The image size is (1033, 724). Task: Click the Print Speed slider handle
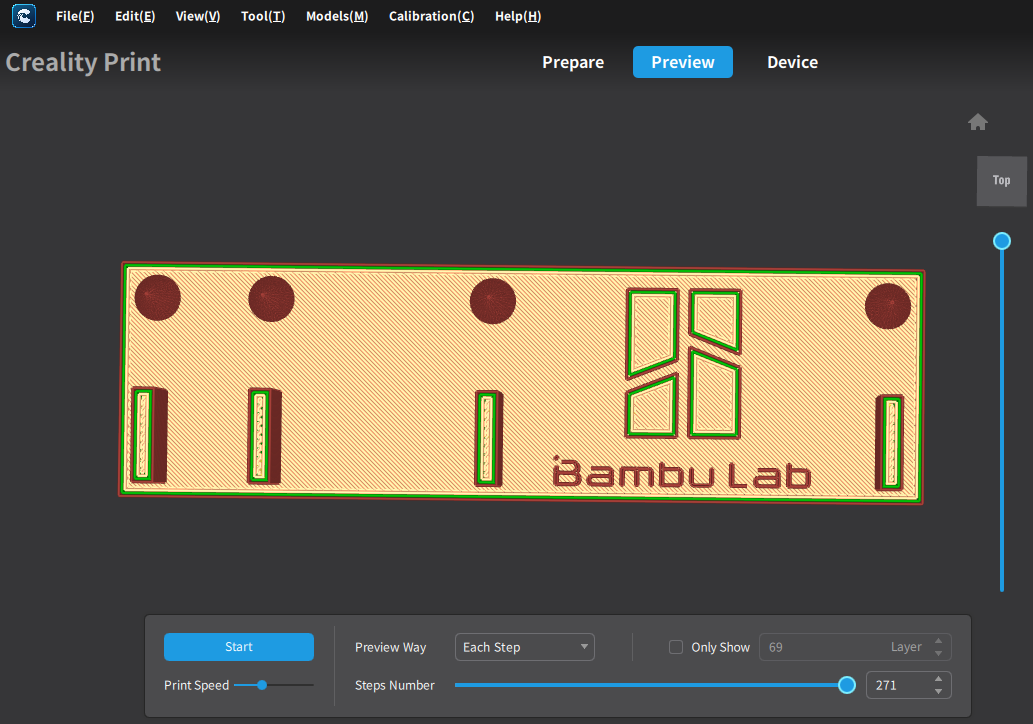click(x=262, y=685)
